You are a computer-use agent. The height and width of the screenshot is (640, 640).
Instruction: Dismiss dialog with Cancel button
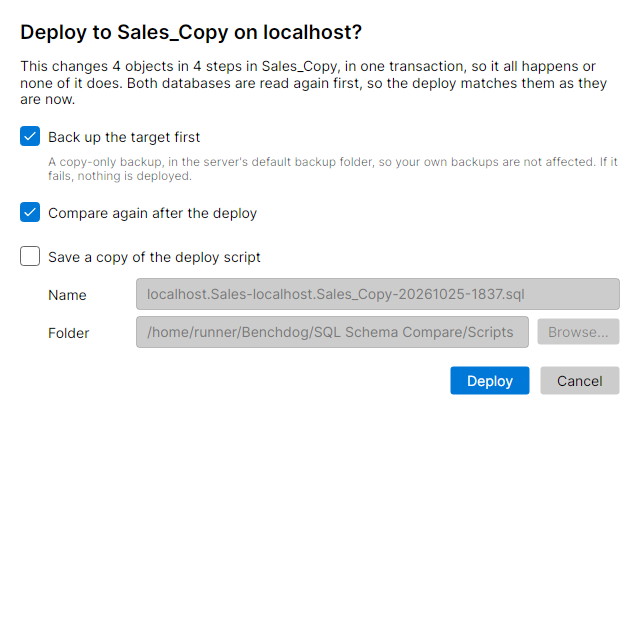tap(580, 381)
